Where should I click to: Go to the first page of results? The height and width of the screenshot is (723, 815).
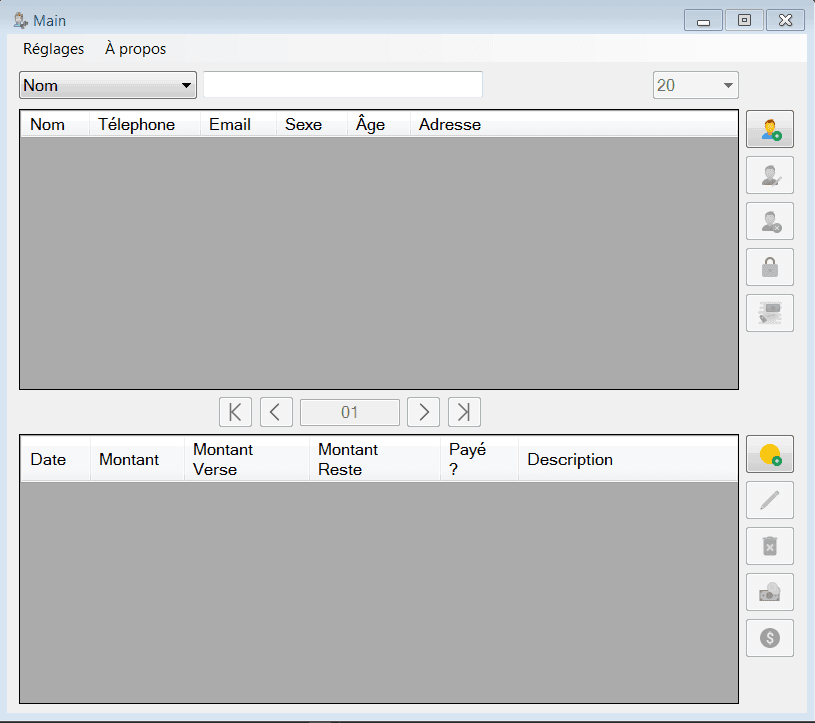pyautogui.click(x=235, y=411)
